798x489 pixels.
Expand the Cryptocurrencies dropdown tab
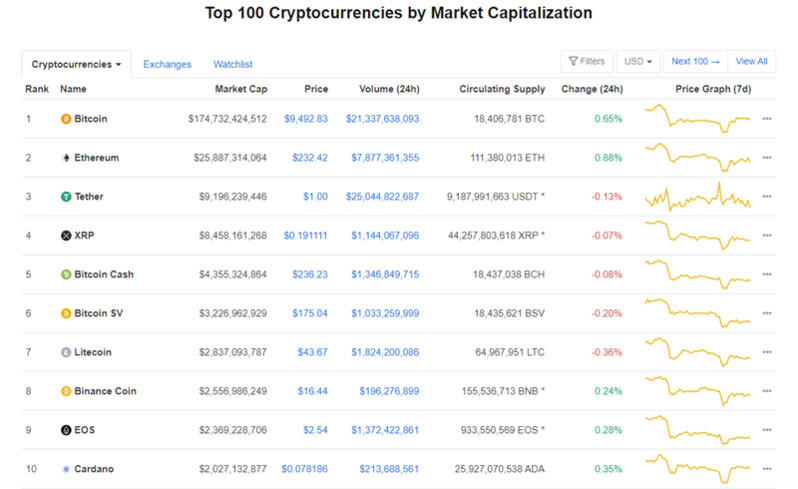(76, 64)
